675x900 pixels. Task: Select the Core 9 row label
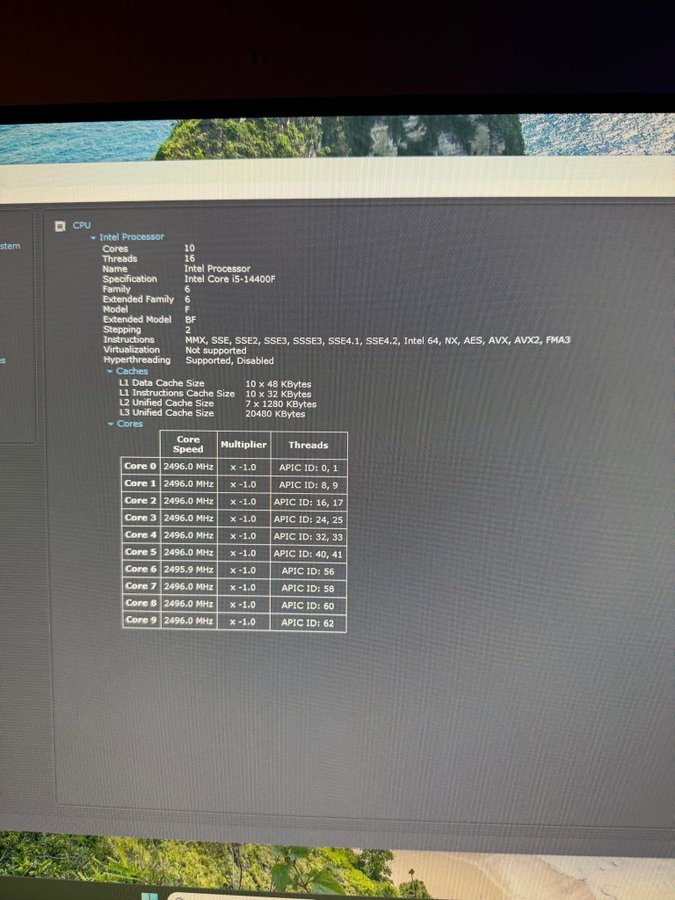click(140, 621)
